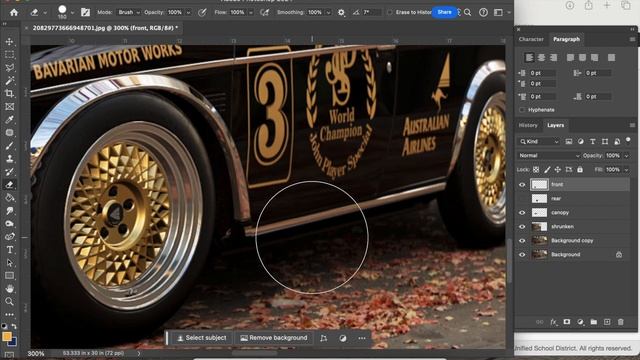Hide the canopy layer

point(522,213)
